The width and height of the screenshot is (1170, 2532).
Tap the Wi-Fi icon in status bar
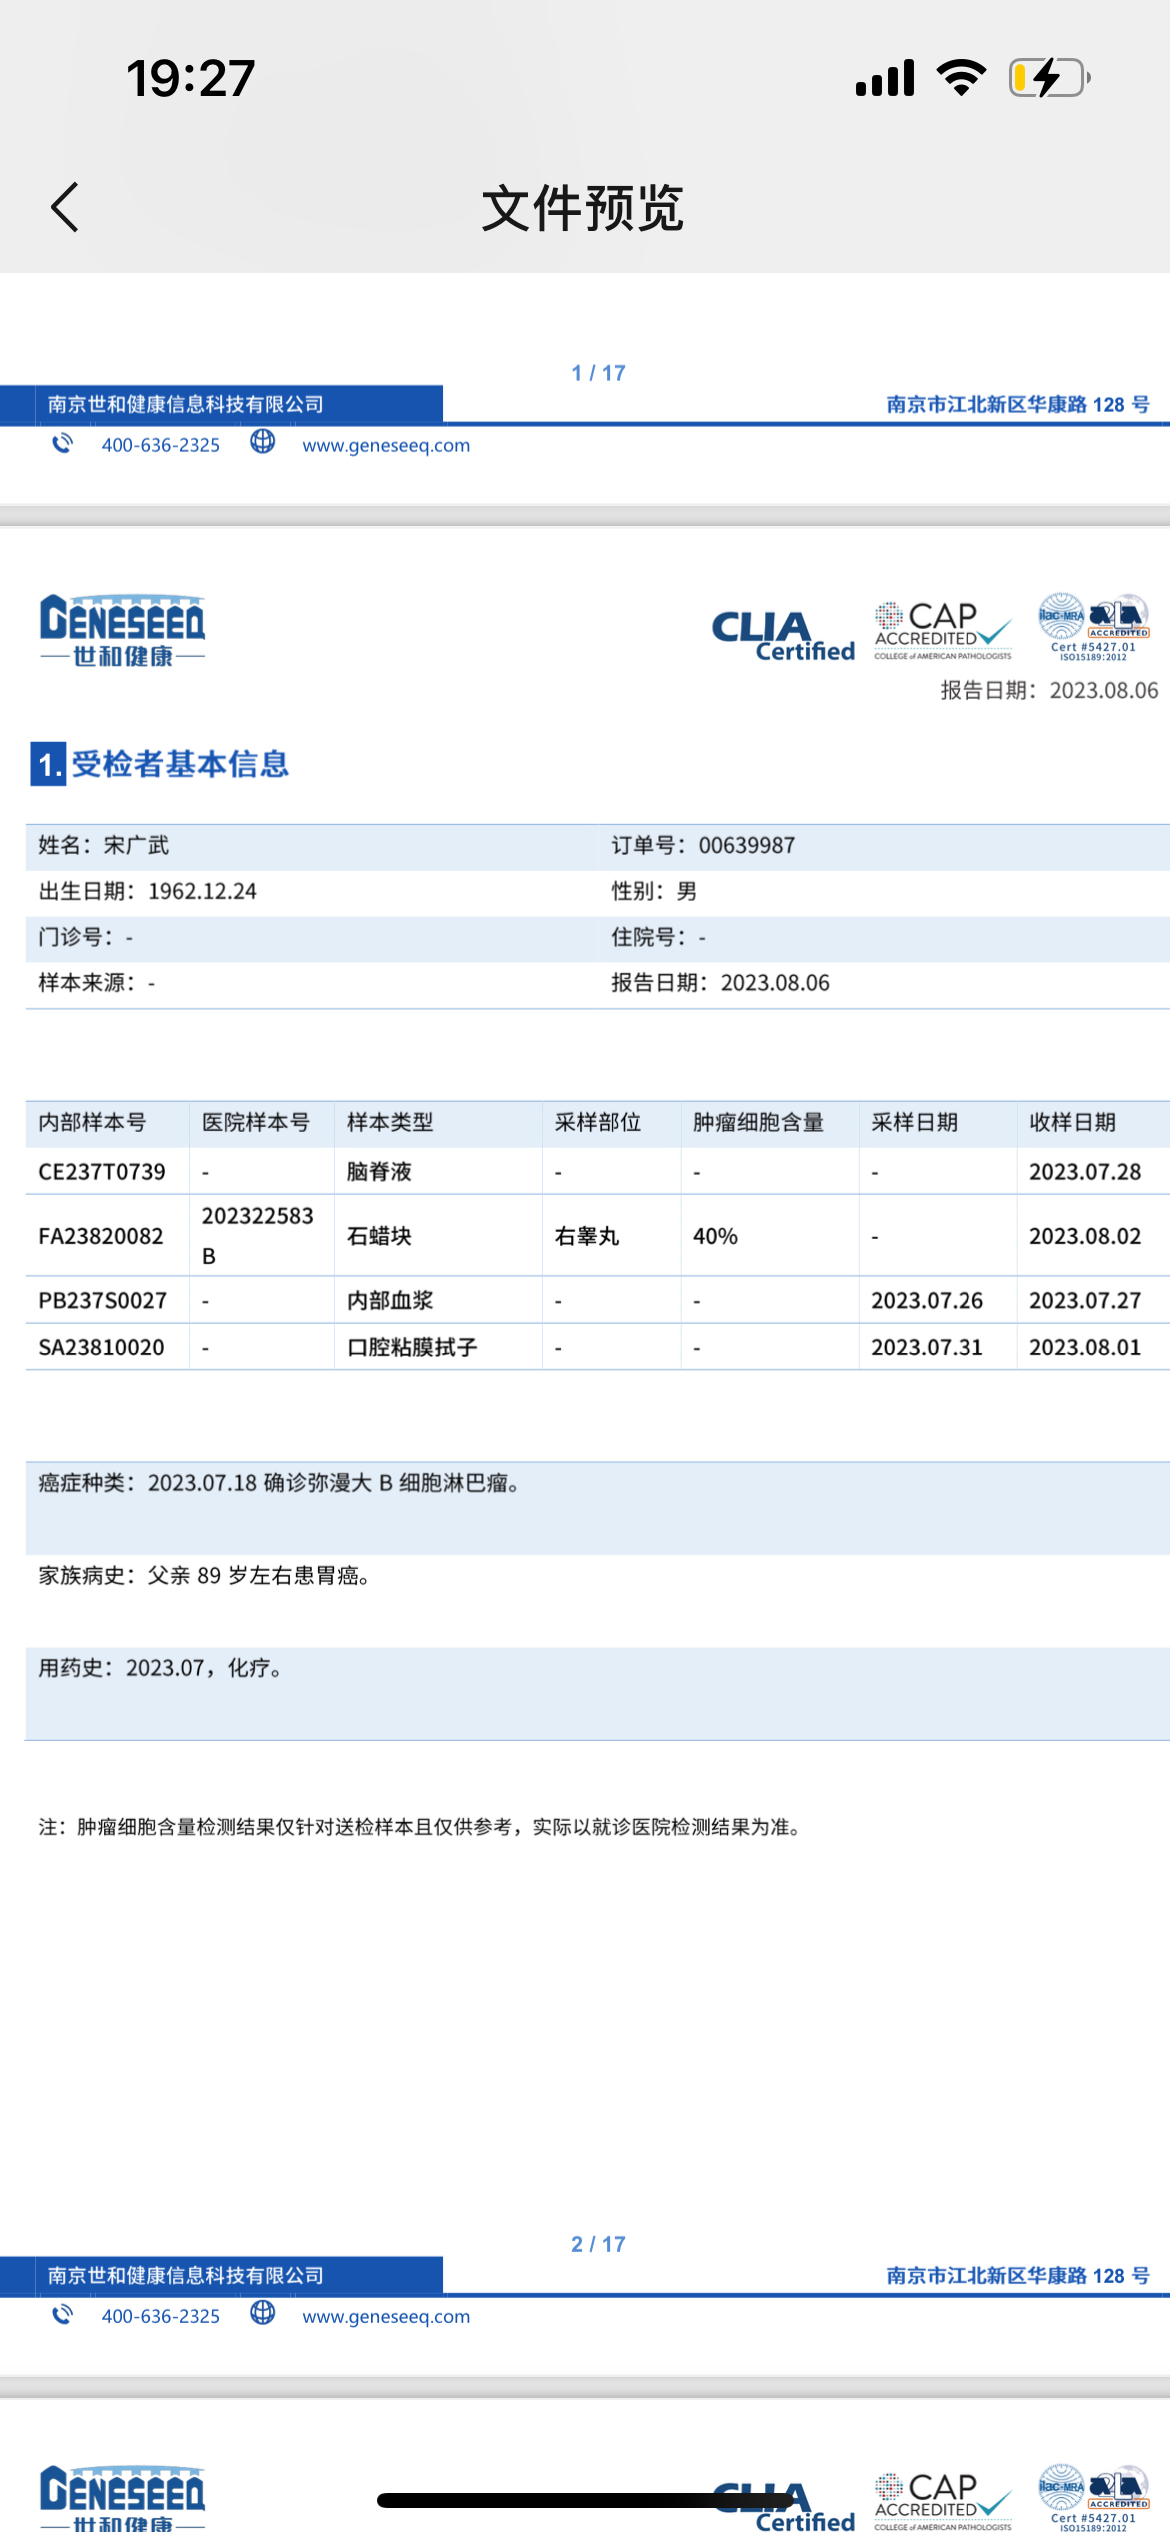[961, 78]
